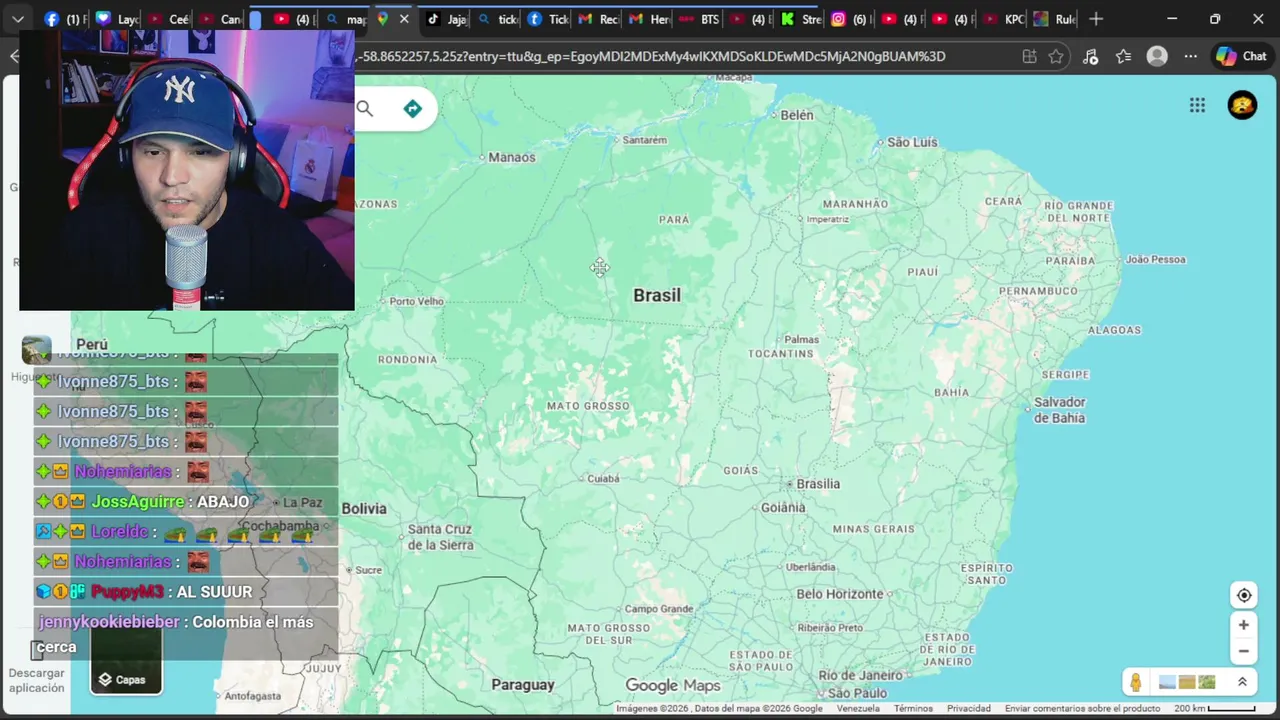Open Edge settings and more menu

(x=1190, y=56)
